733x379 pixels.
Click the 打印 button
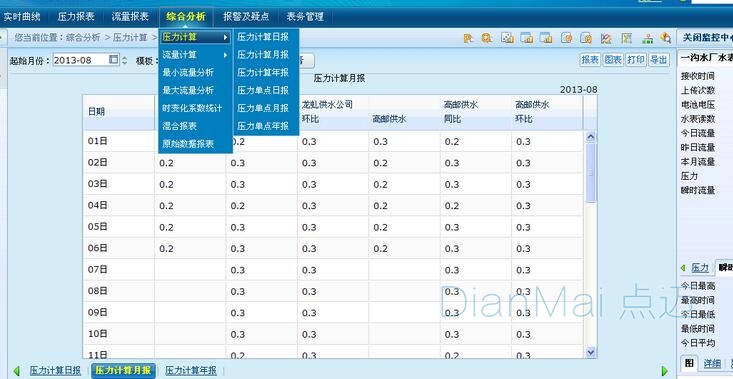pyautogui.click(x=636, y=60)
